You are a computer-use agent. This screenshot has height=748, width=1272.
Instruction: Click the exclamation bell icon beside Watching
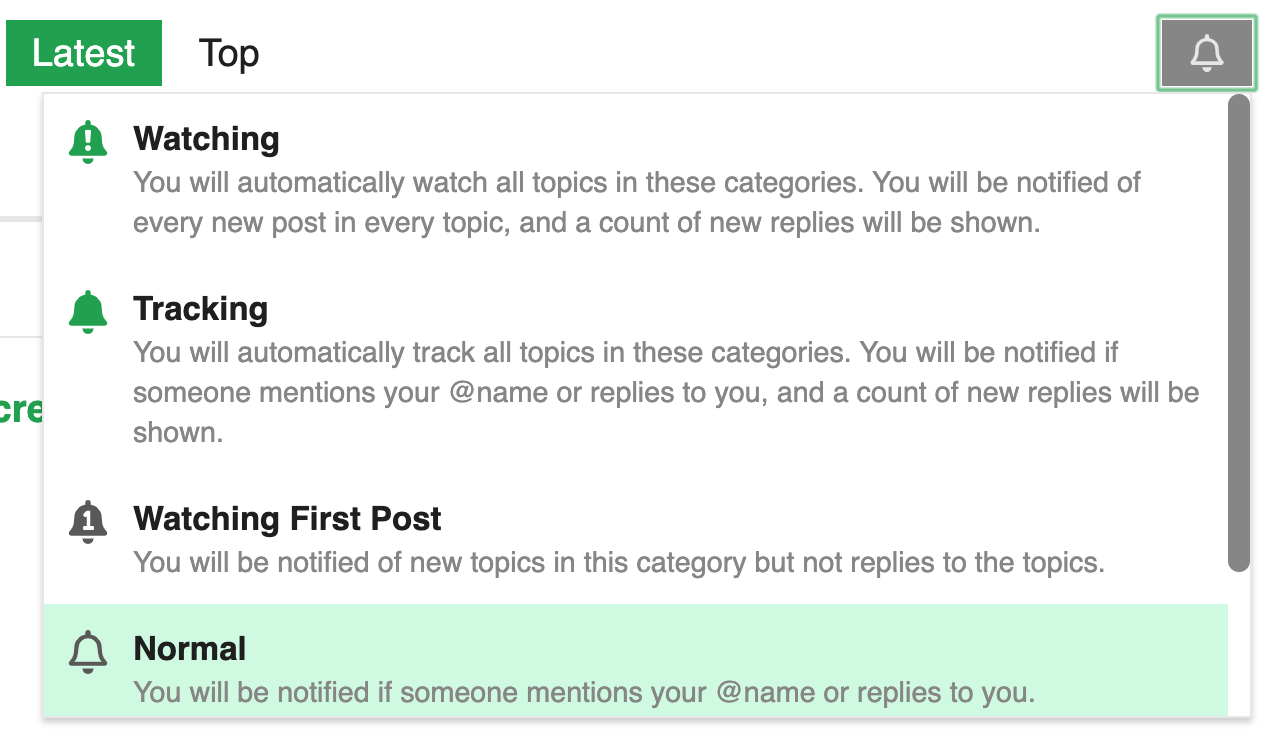(x=88, y=141)
